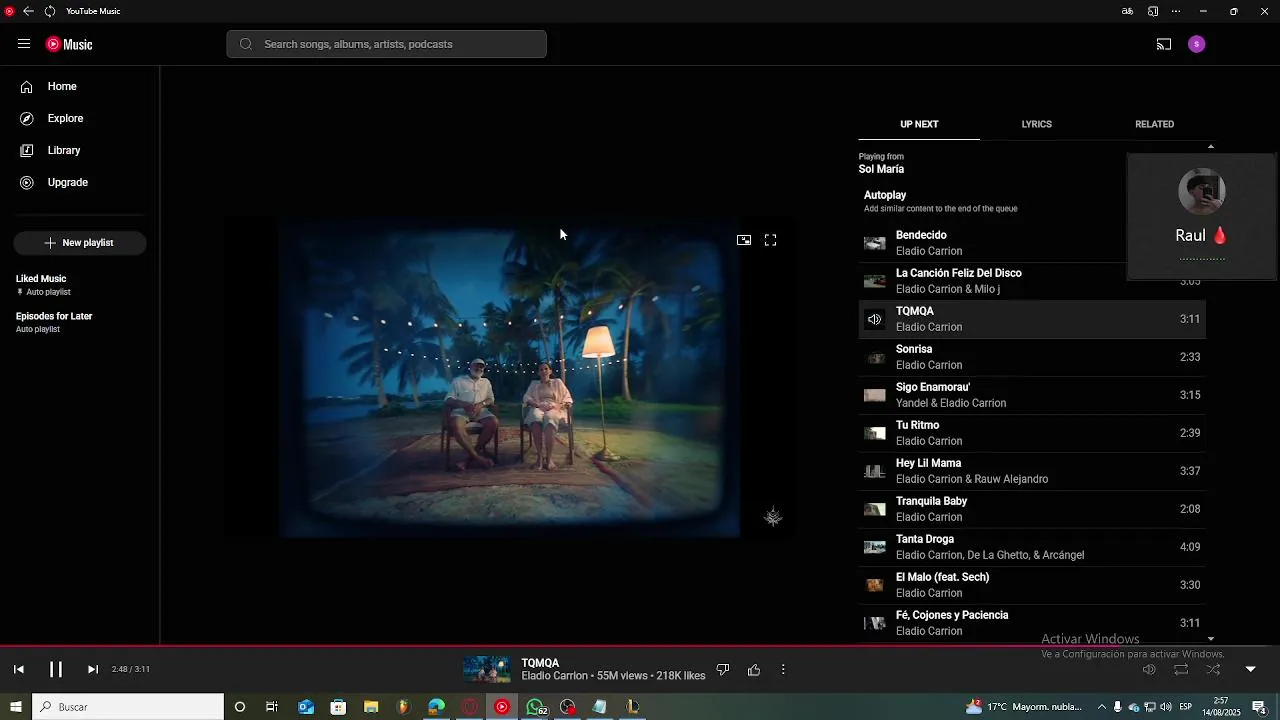This screenshot has height=720, width=1280.
Task: Switch to the RELATED tab
Action: pyautogui.click(x=1154, y=124)
